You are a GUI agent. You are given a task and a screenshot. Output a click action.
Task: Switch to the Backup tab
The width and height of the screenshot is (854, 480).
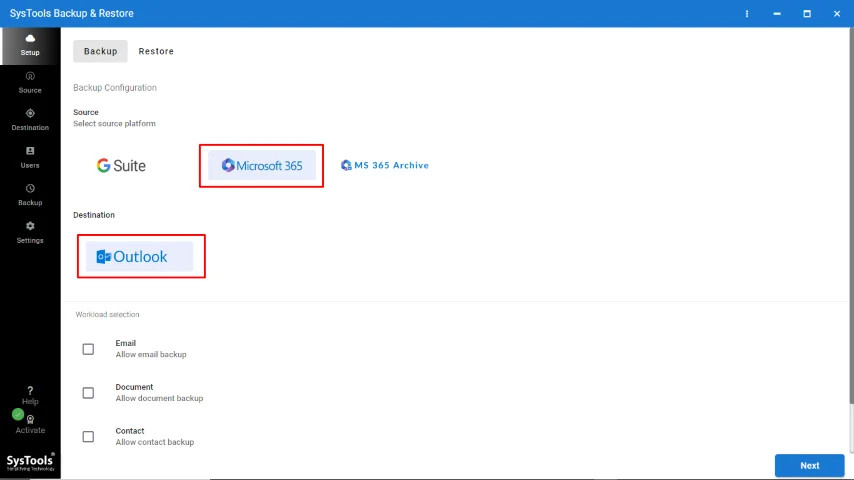click(100, 51)
